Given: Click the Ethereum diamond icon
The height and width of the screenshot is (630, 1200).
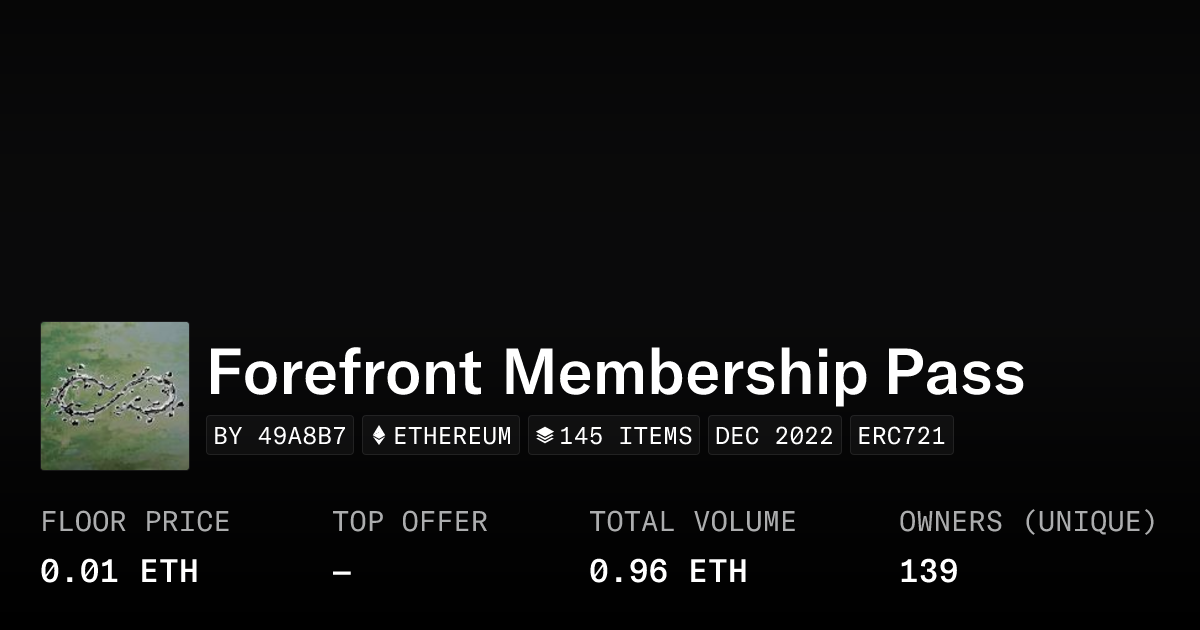Looking at the screenshot, I should (379, 436).
